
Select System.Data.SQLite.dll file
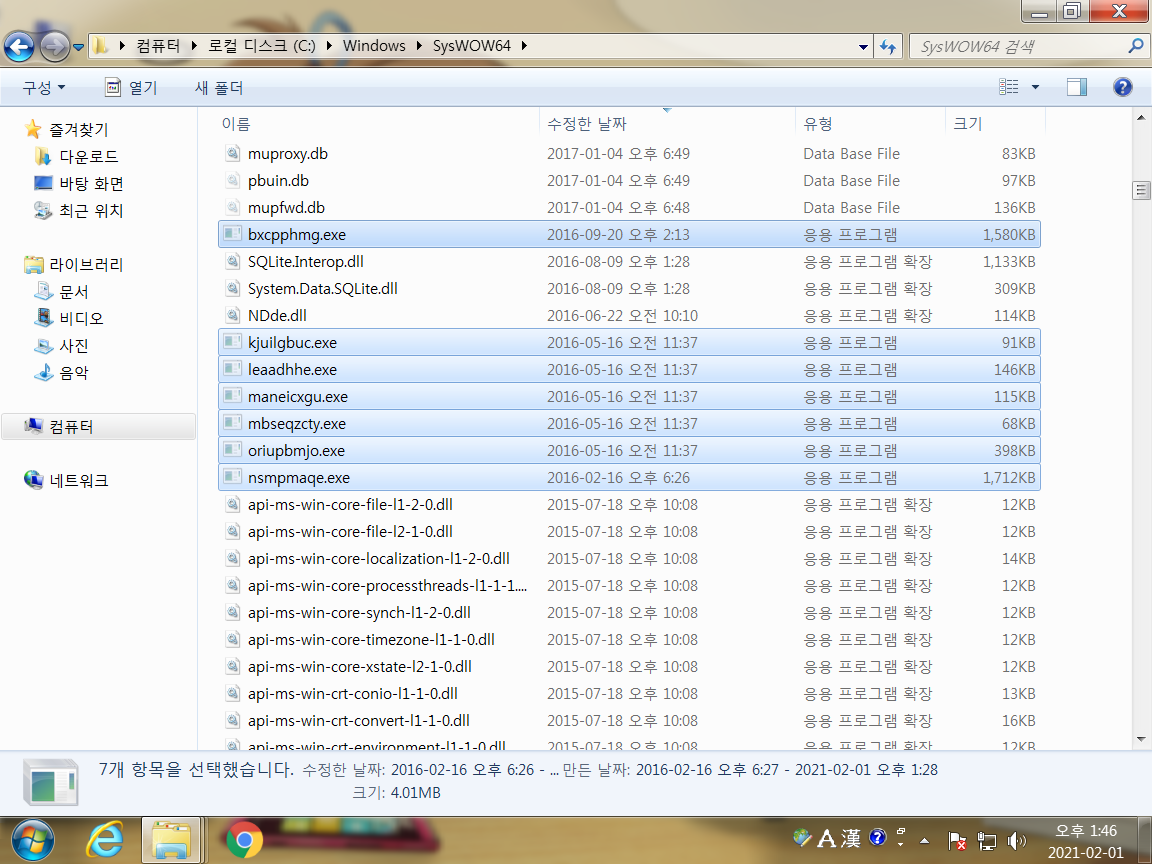coord(323,289)
